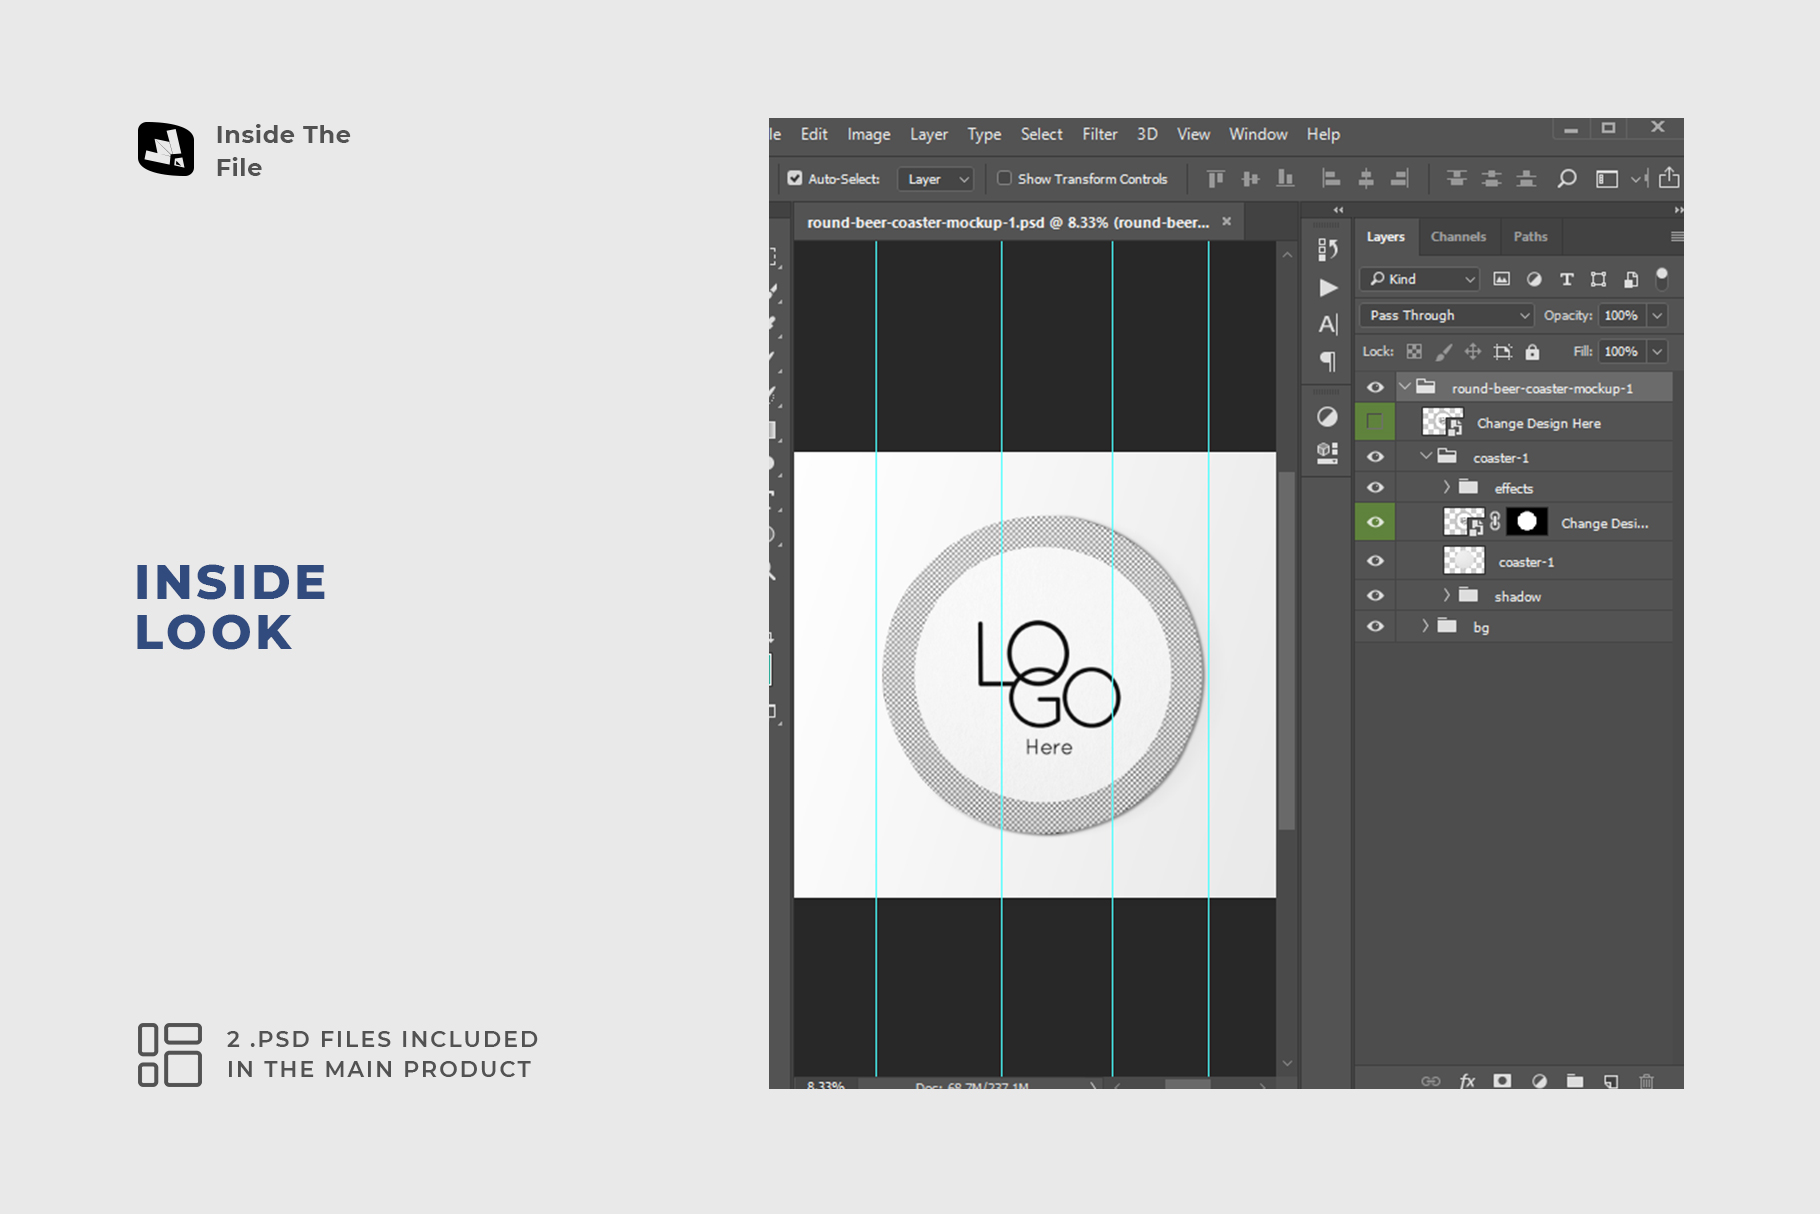
Task: Enable Show Transform Controls checkbox
Action: (x=1004, y=179)
